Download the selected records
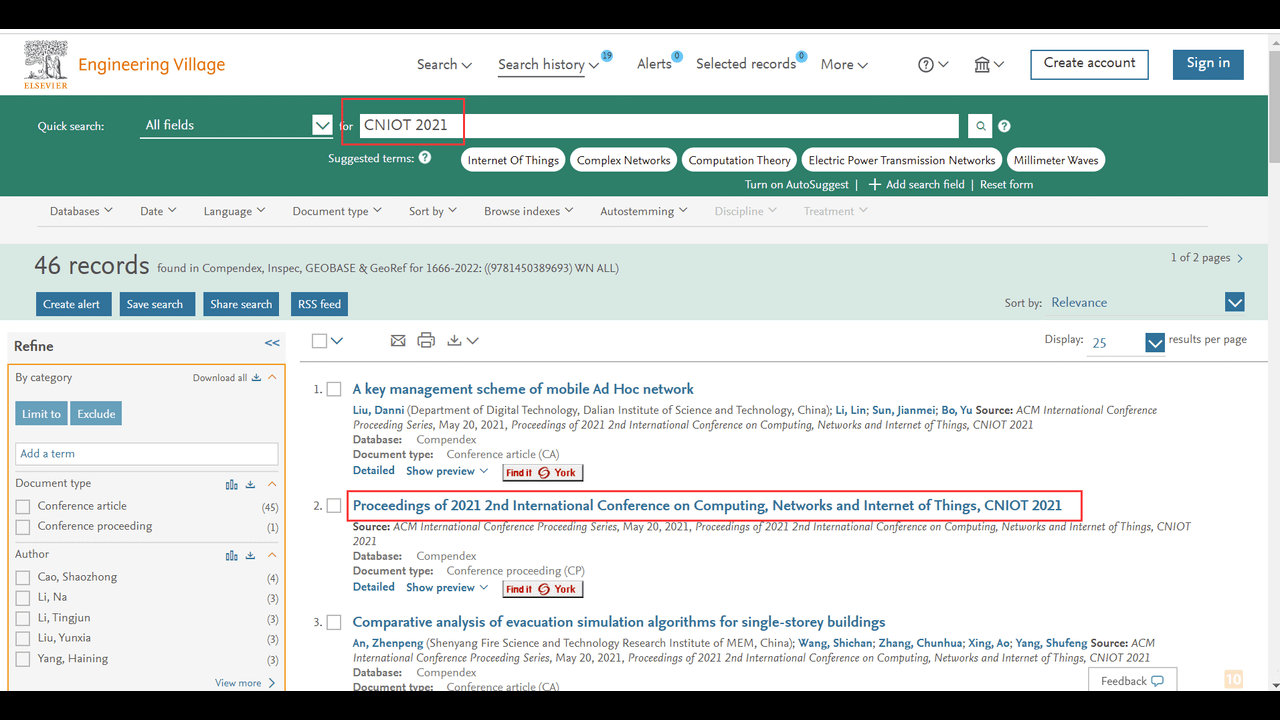The height and width of the screenshot is (720, 1280). click(x=462, y=341)
